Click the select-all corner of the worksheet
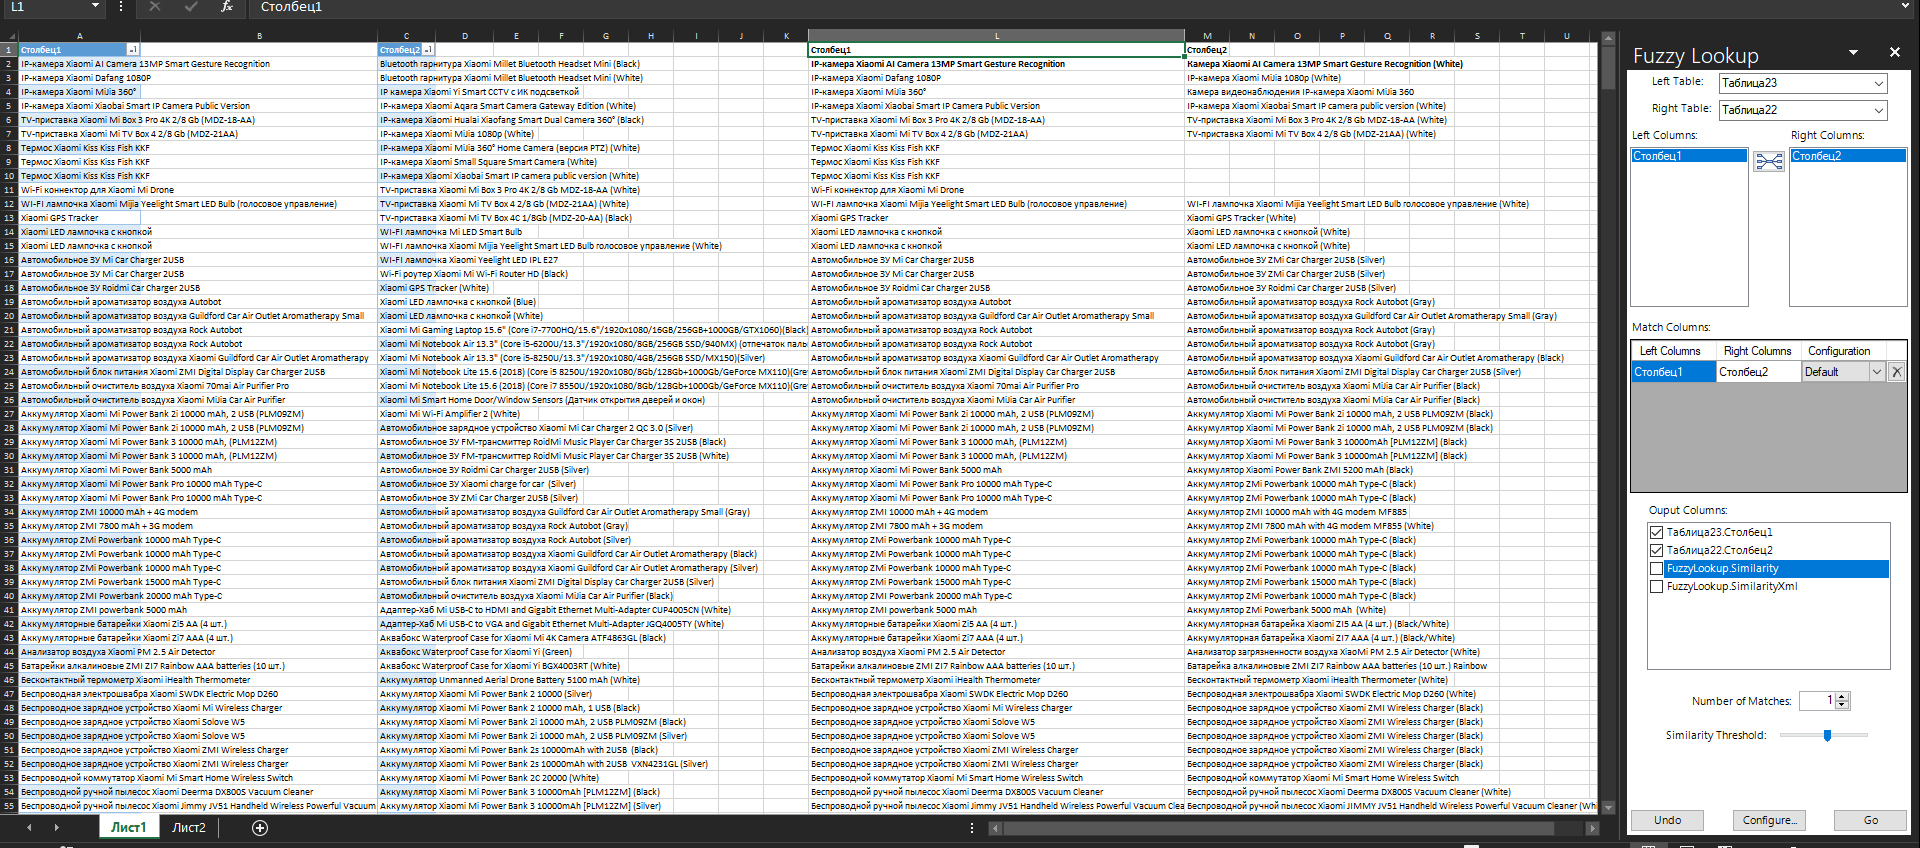The width and height of the screenshot is (1920, 848). (x=9, y=36)
